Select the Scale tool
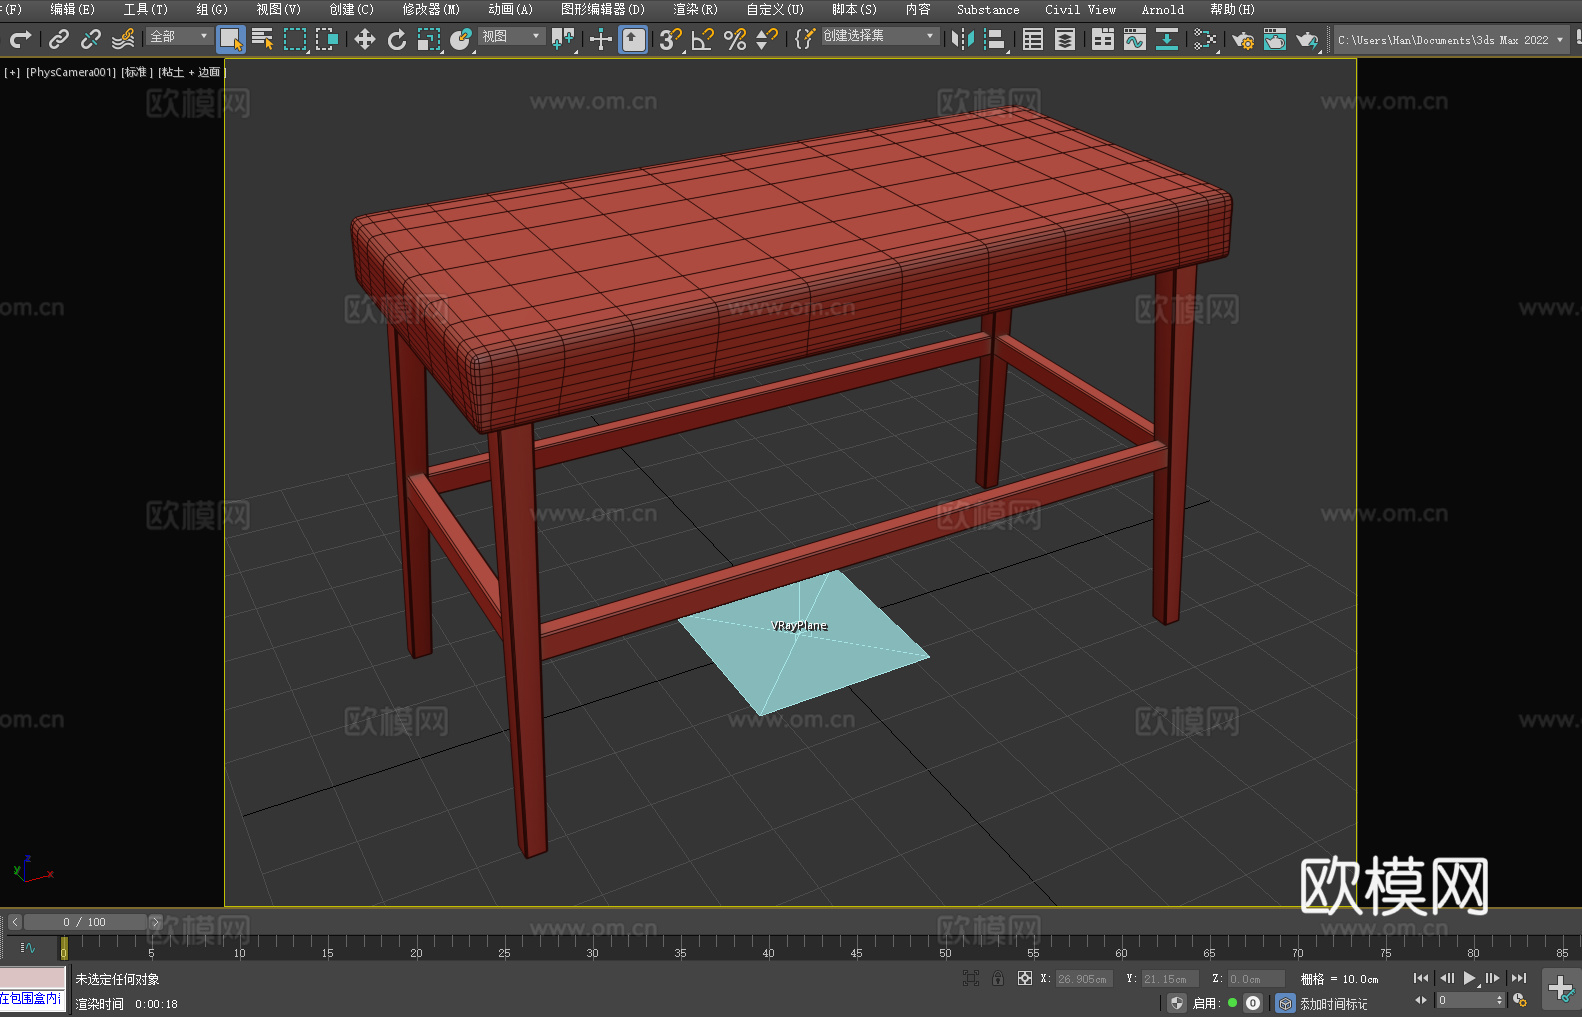 click(429, 39)
